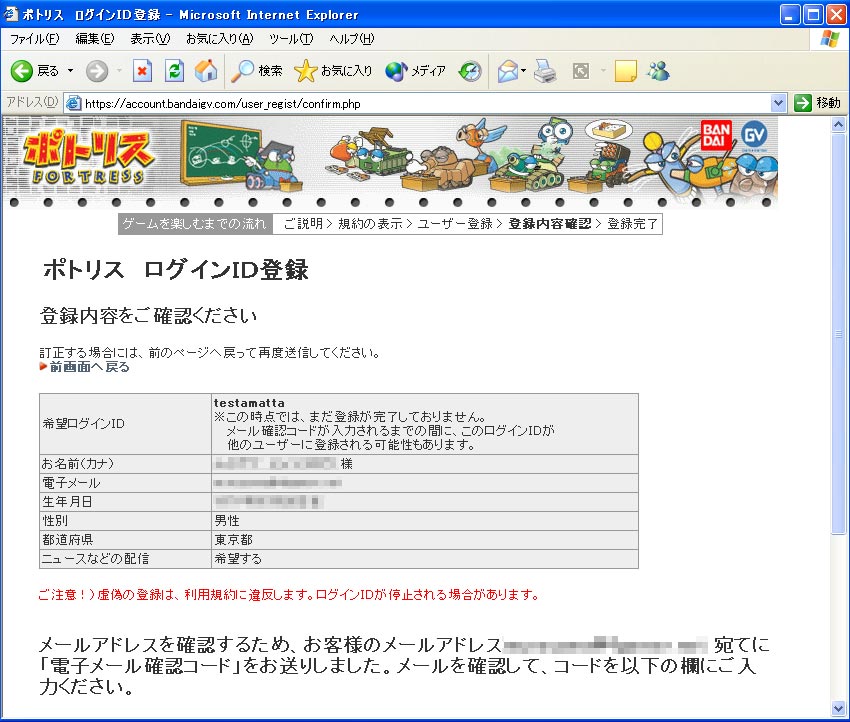Image resolution: width=850 pixels, height=722 pixels.
Task: Click the 登録完了 step
Action: pyautogui.click(x=632, y=224)
